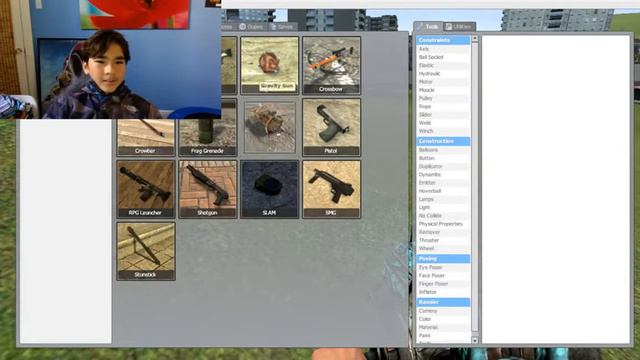Select the Hoverball tool
This screenshot has height=360, width=640.
[443, 191]
